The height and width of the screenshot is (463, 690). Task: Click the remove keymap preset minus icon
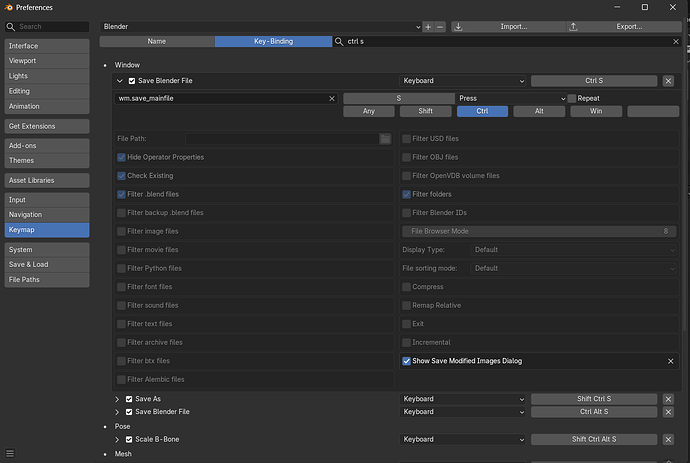(x=440, y=27)
